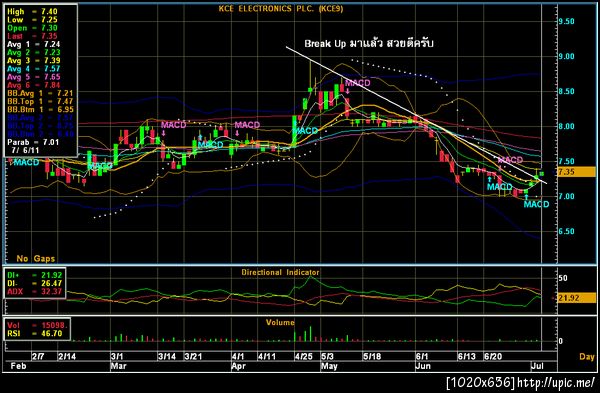Click the 4/1 date tick label
Image resolution: width=600 pixels, height=393 pixels.
click(x=238, y=357)
